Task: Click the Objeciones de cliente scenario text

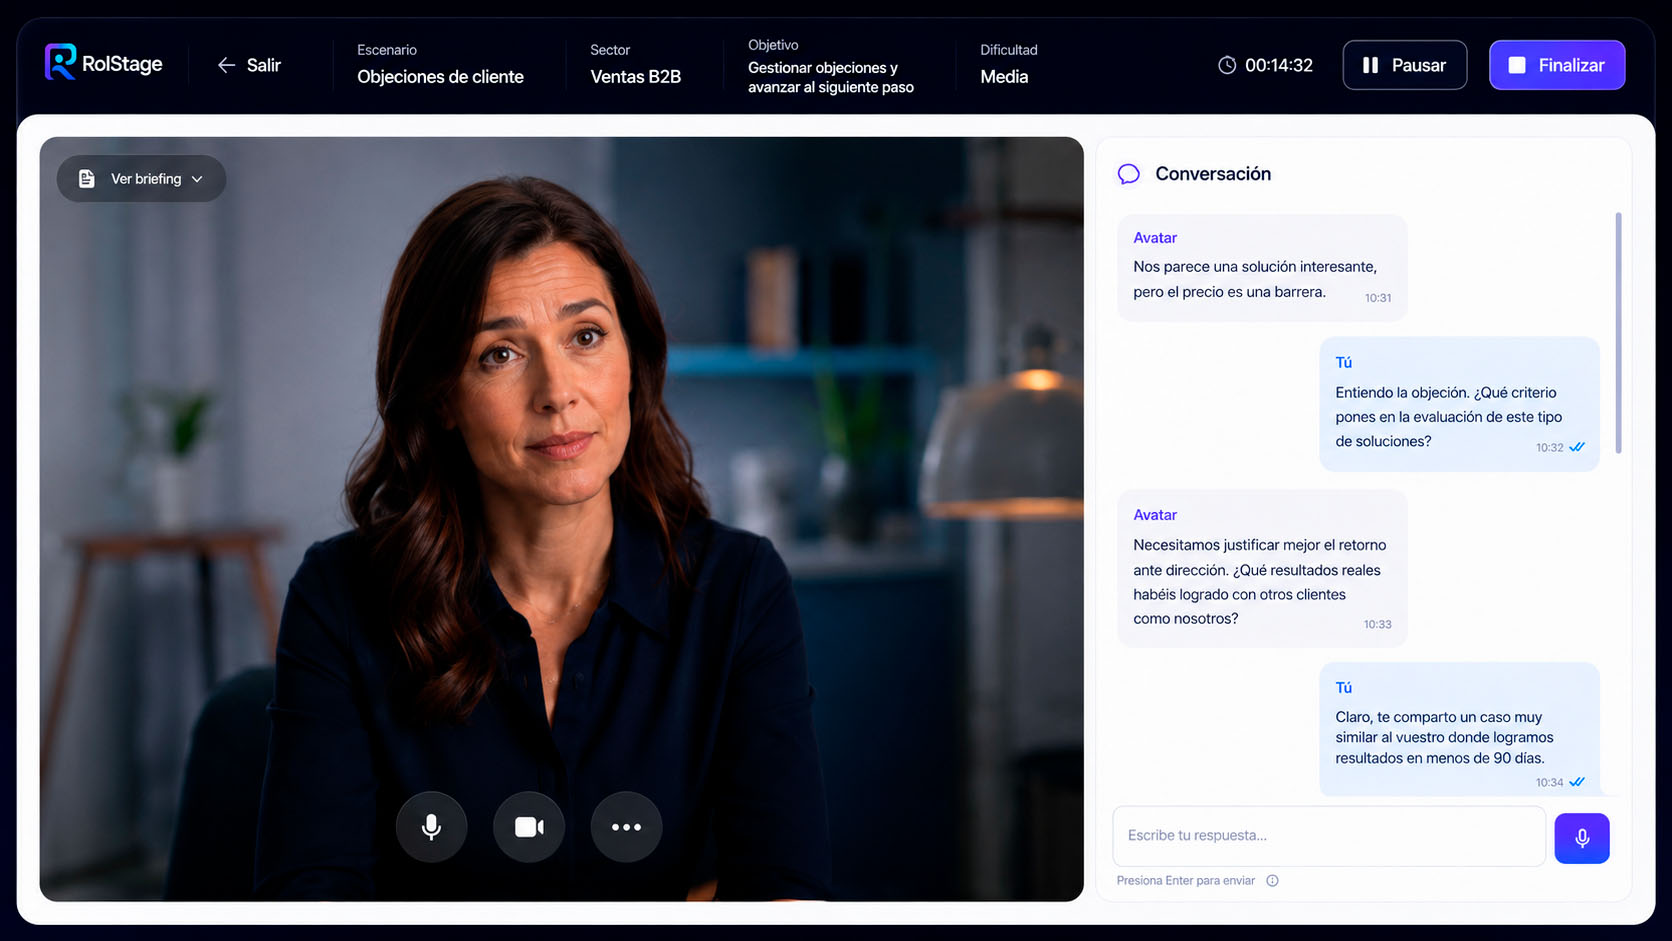Action: pyautogui.click(x=440, y=77)
